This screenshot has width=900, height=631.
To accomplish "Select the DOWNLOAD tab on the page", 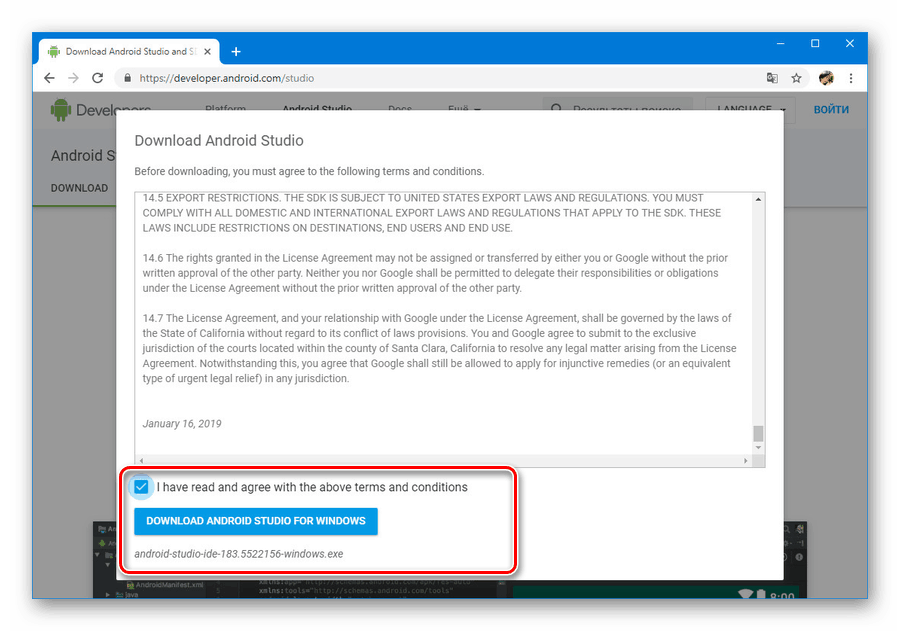I will 79,188.
